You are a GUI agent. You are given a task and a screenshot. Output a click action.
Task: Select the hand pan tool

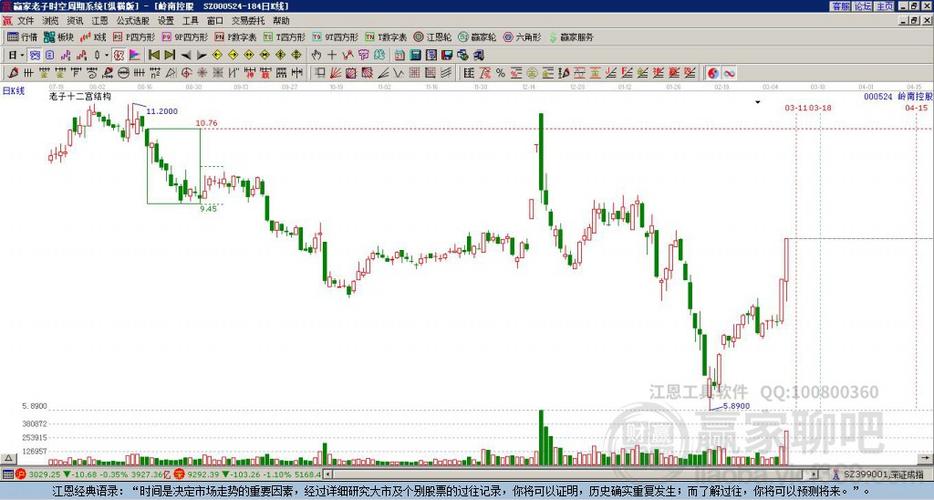click(316, 55)
